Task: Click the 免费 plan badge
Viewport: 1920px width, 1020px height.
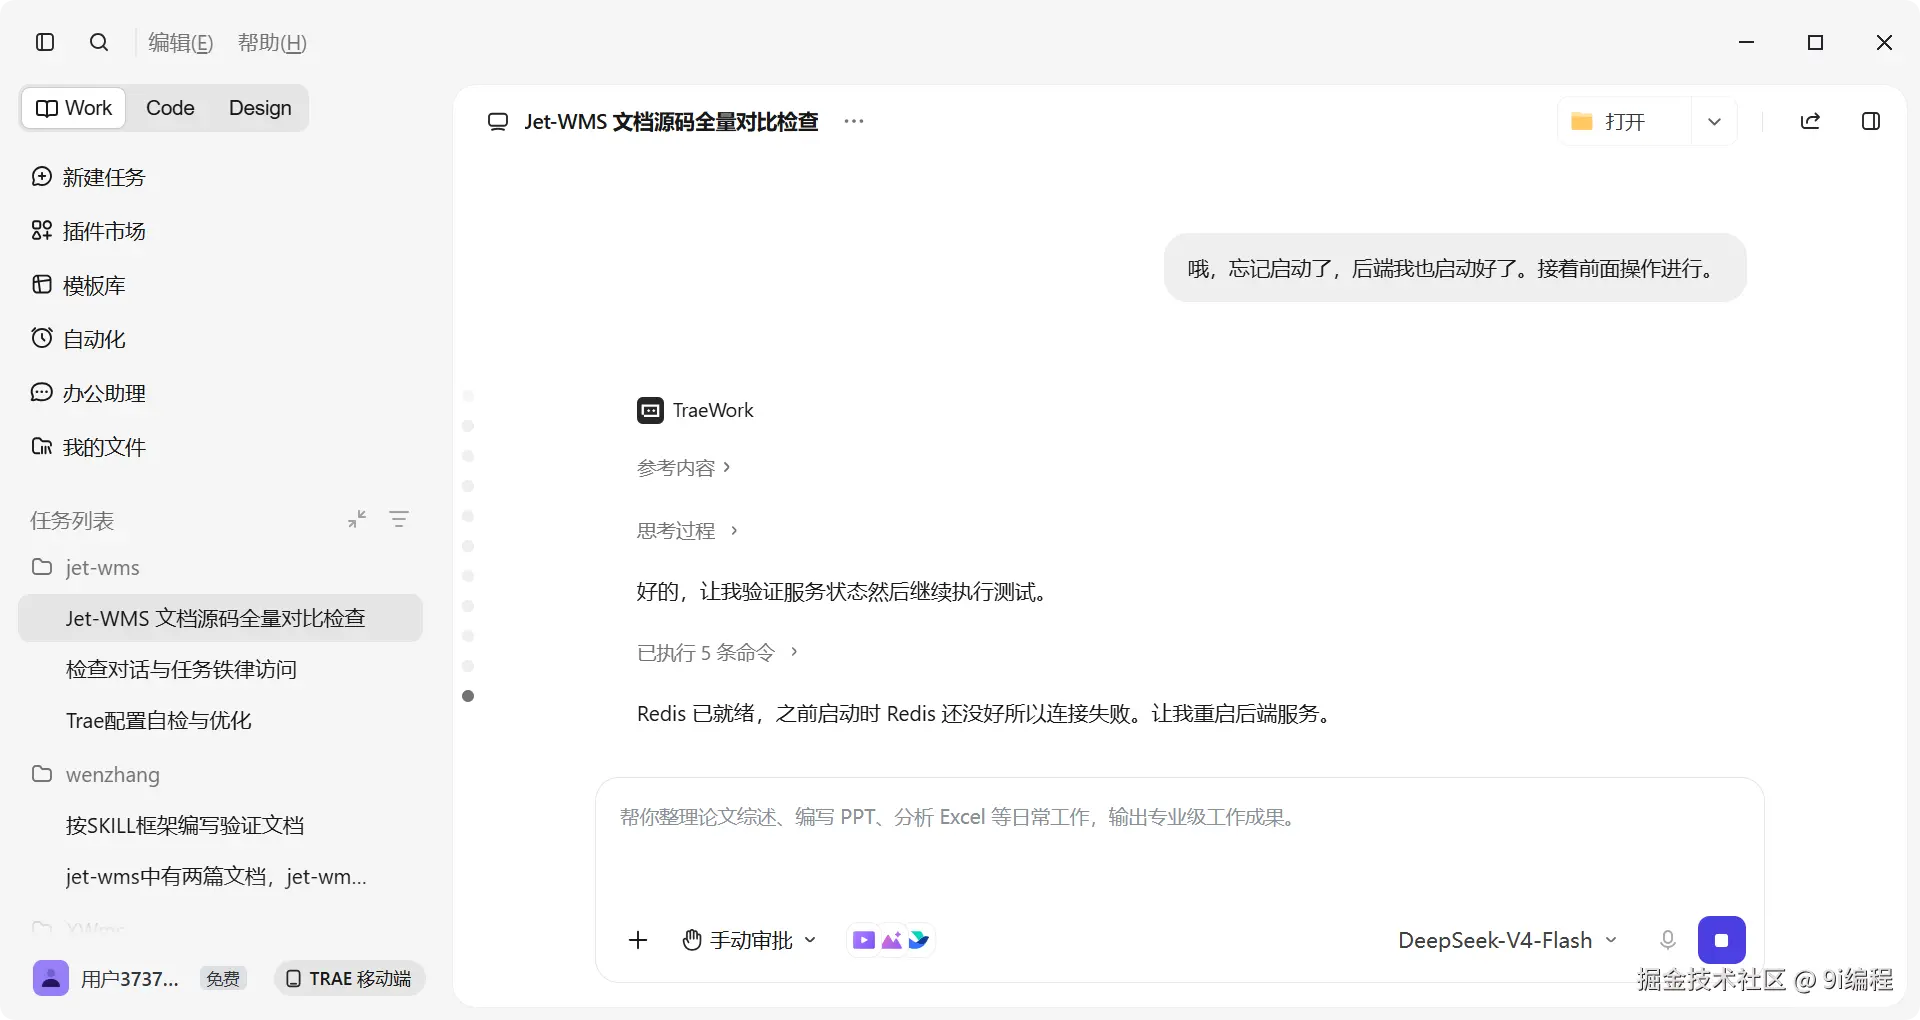Action: [x=223, y=979]
